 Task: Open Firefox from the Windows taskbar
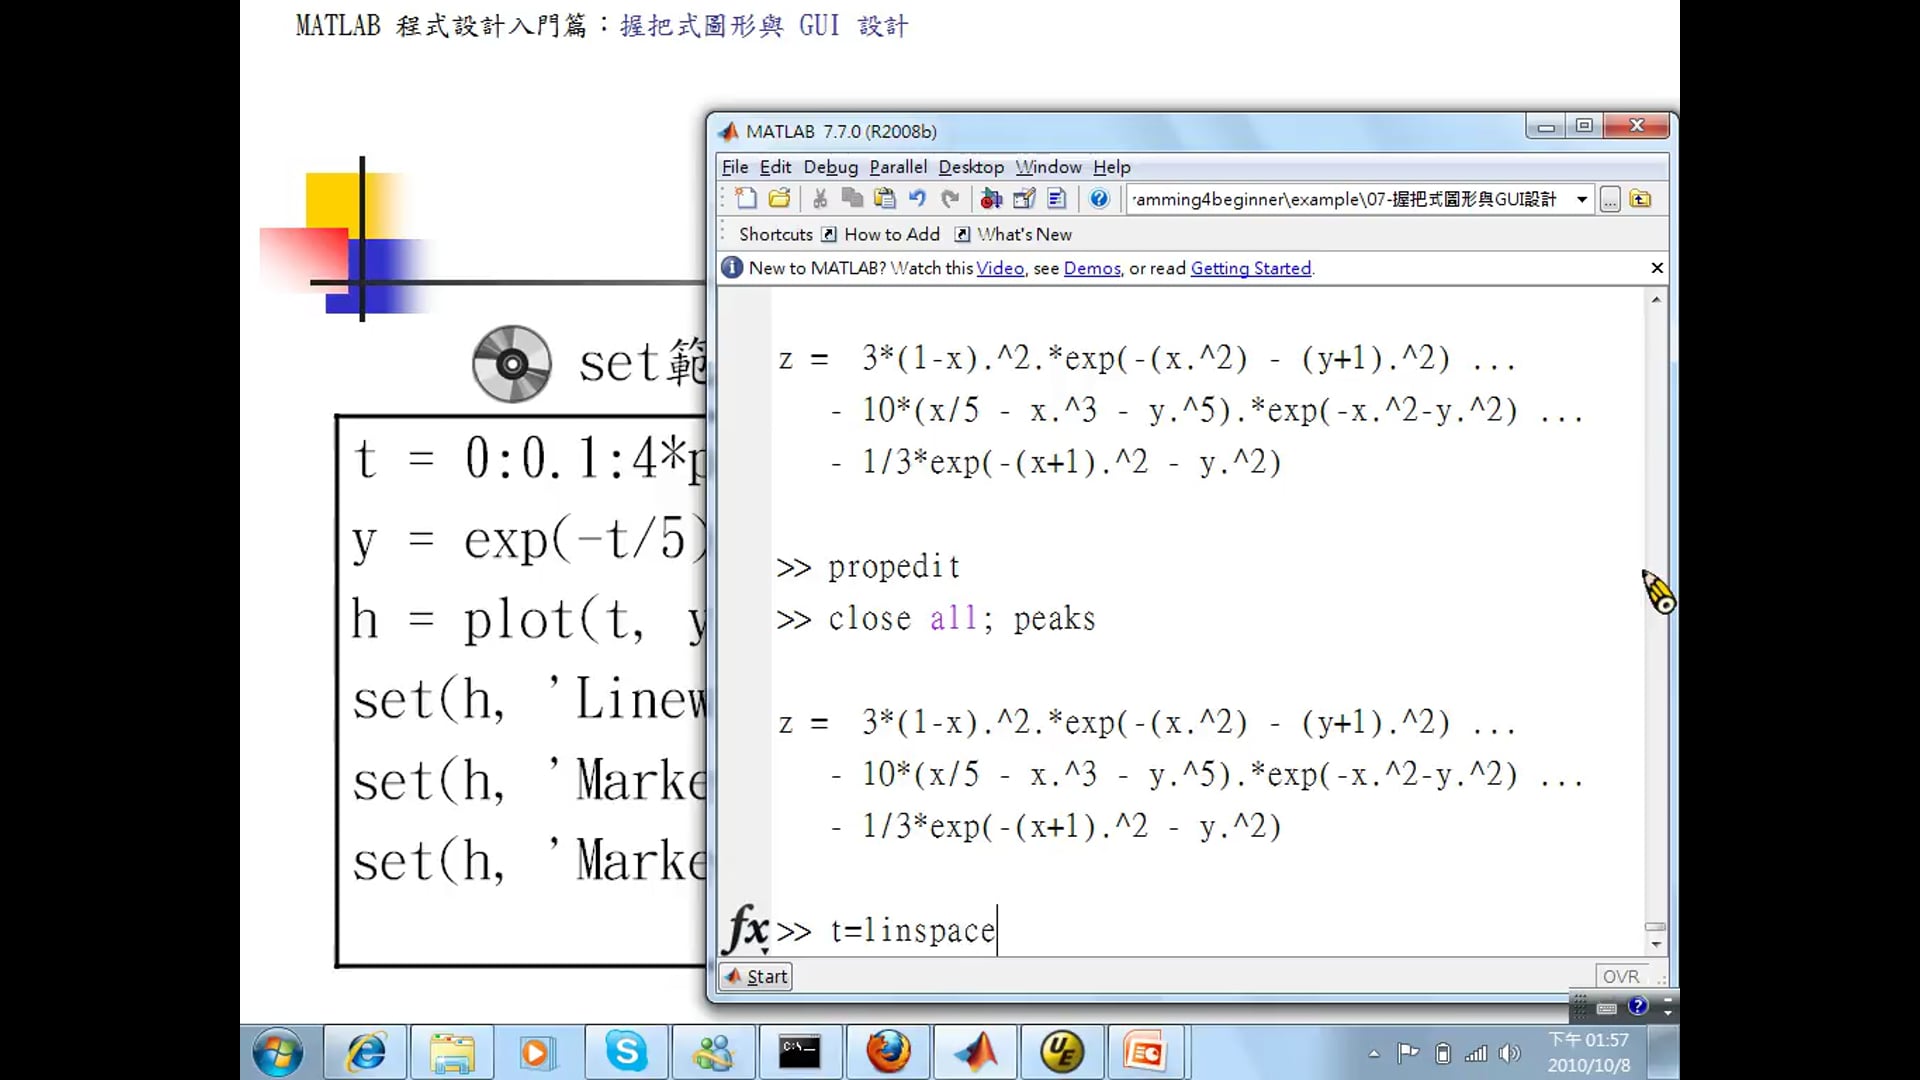[888, 1052]
